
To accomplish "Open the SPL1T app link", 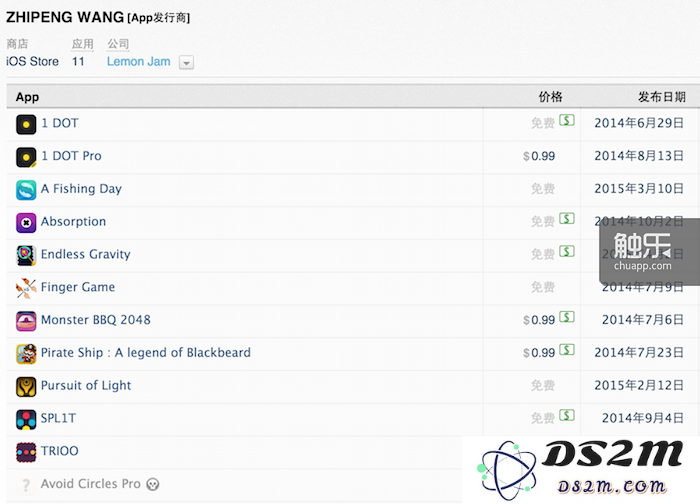I will tap(58, 418).
